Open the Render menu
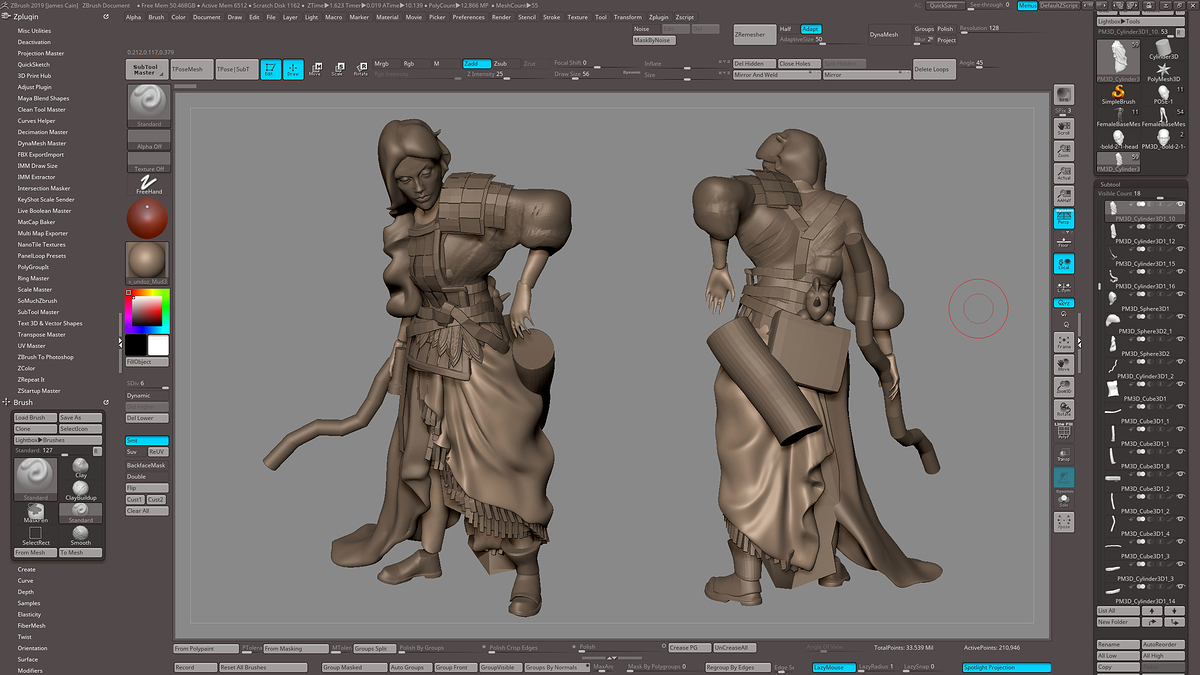This screenshot has height=675, width=1200. [501, 17]
